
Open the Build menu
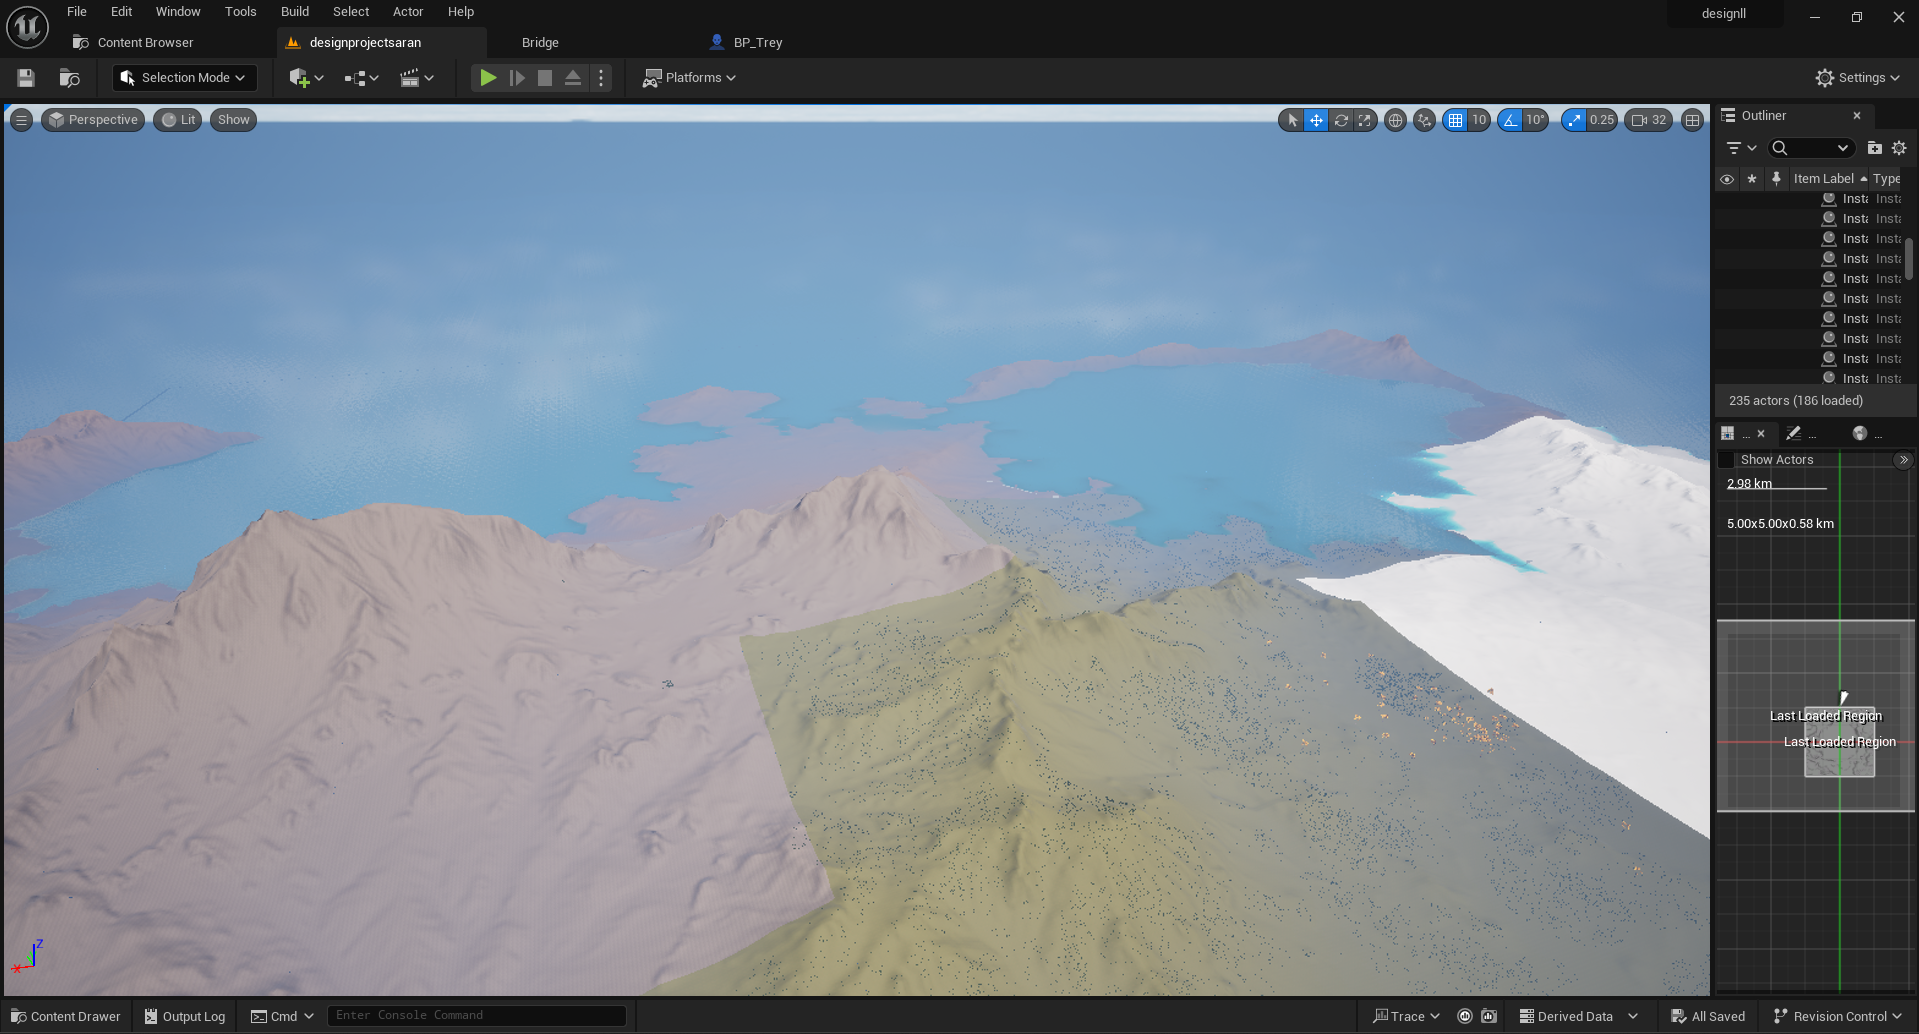coord(294,12)
